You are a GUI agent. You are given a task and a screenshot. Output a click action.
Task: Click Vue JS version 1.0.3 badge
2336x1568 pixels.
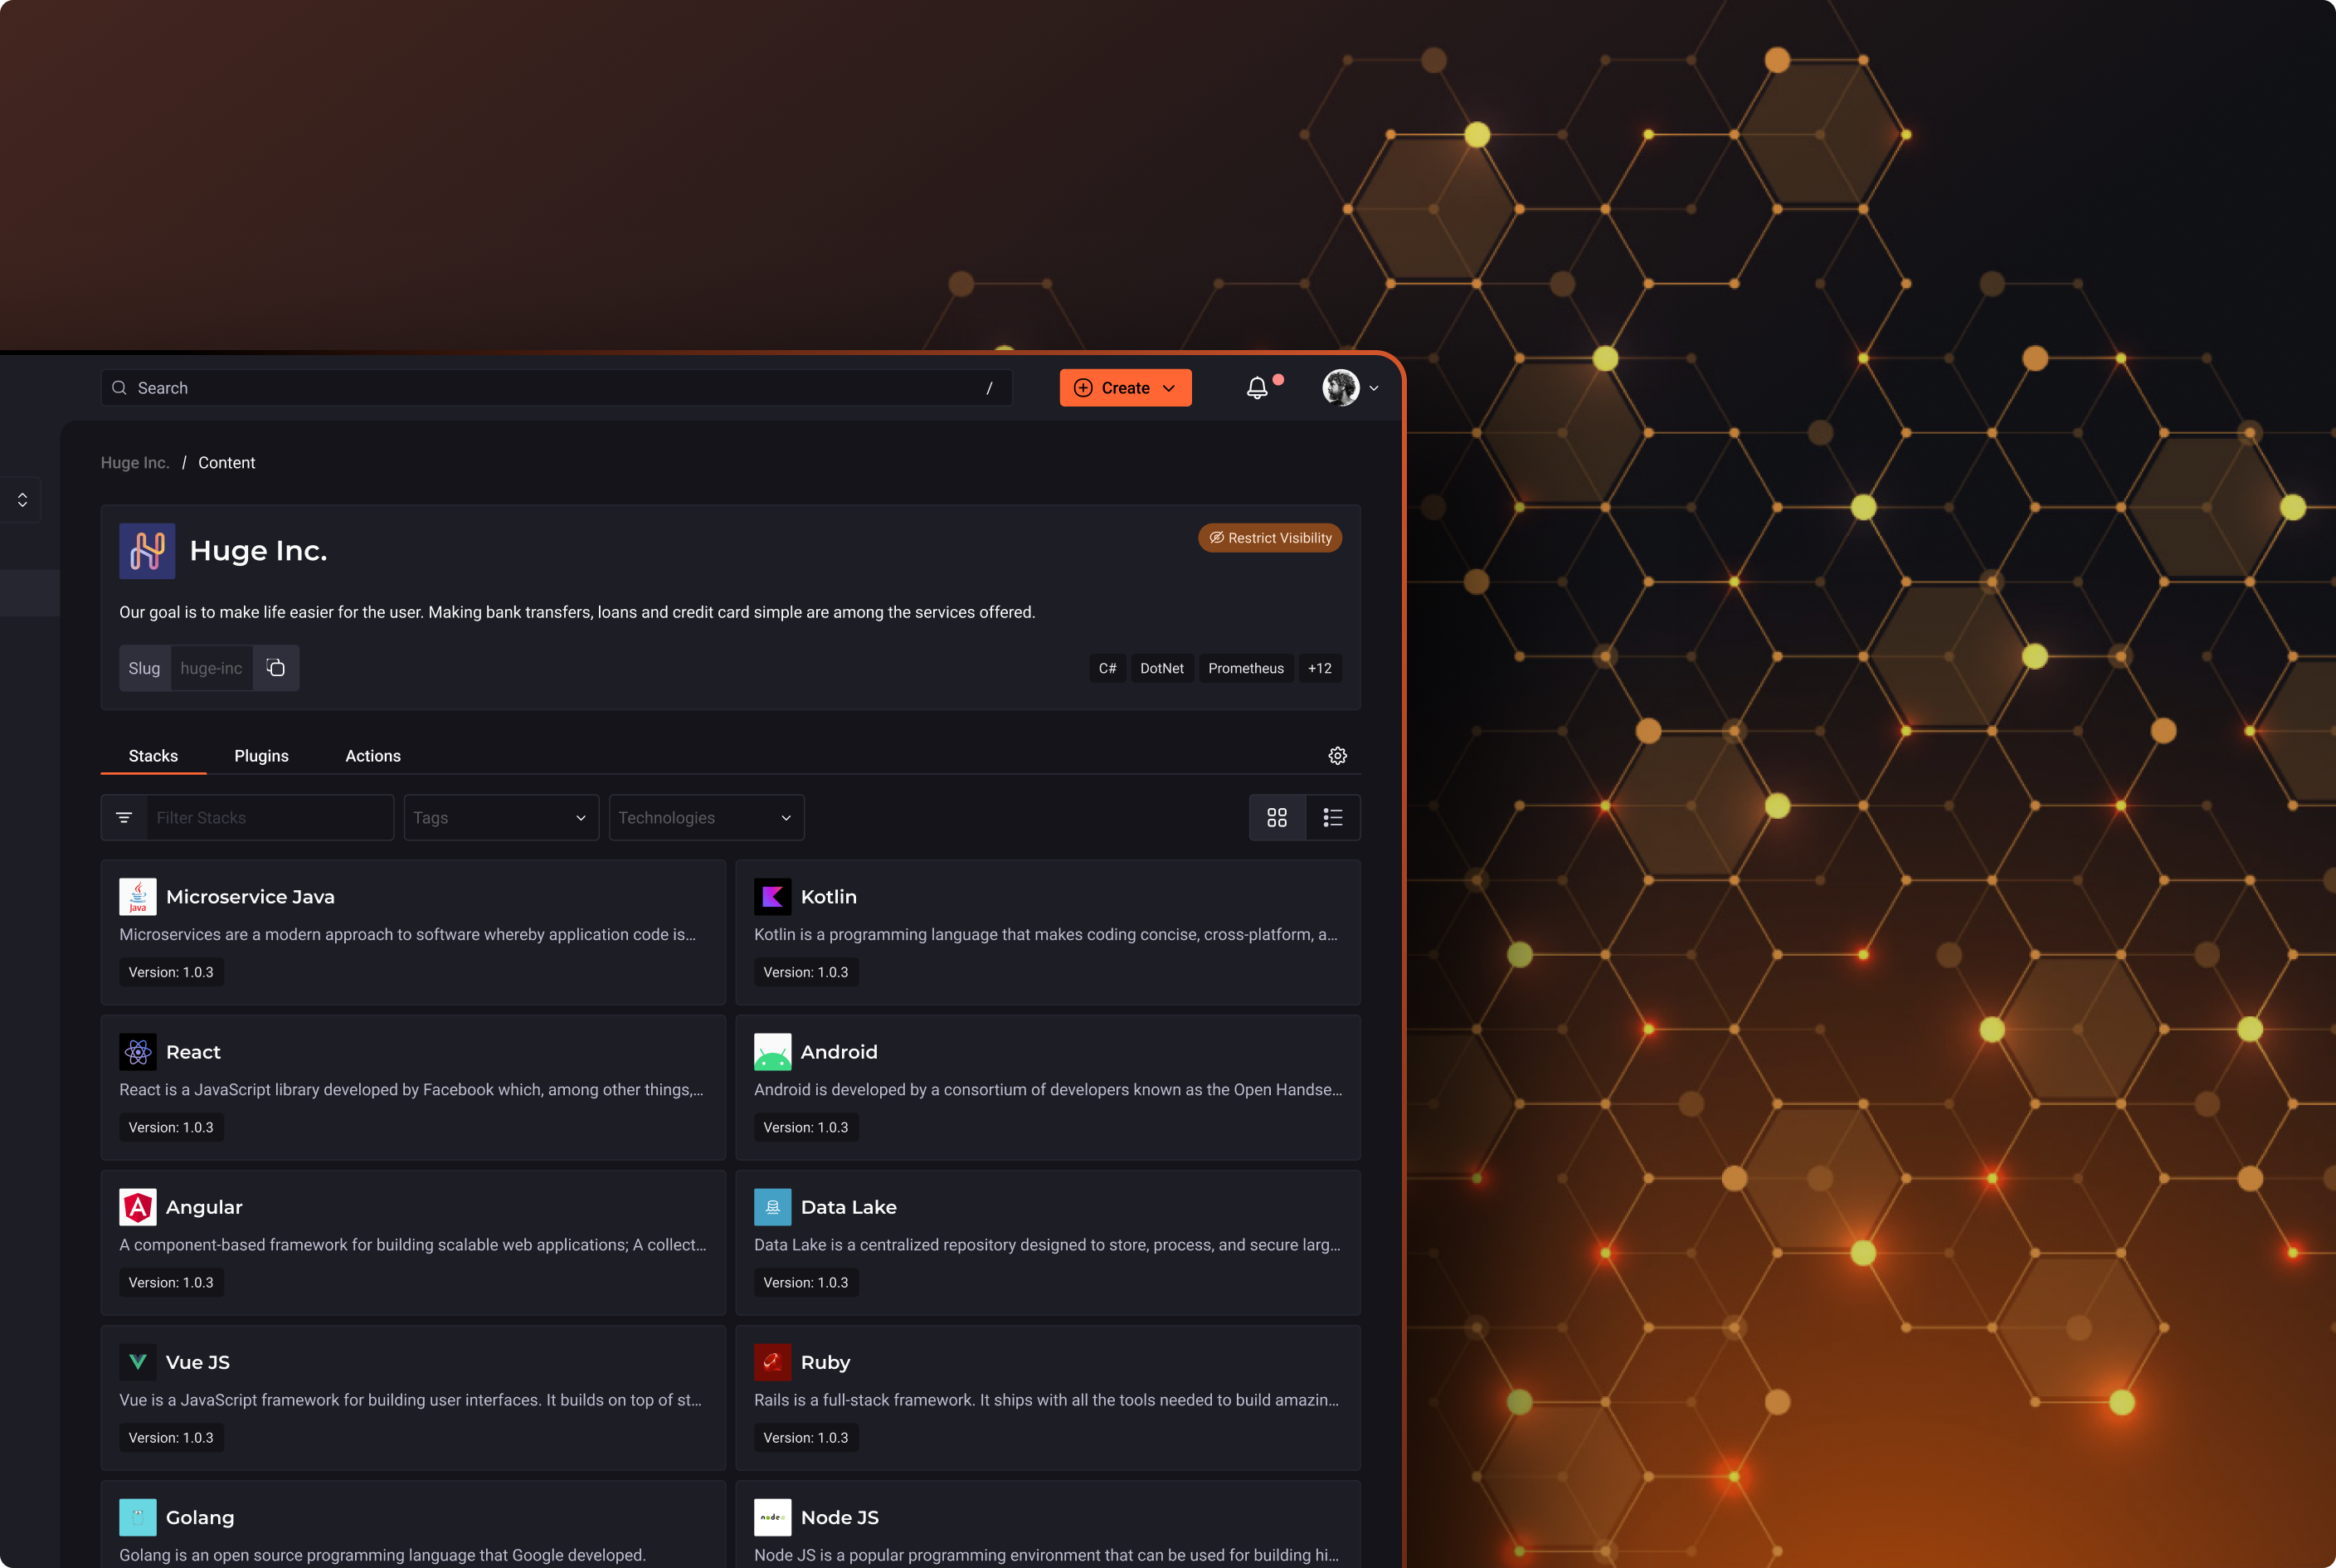tap(171, 1437)
